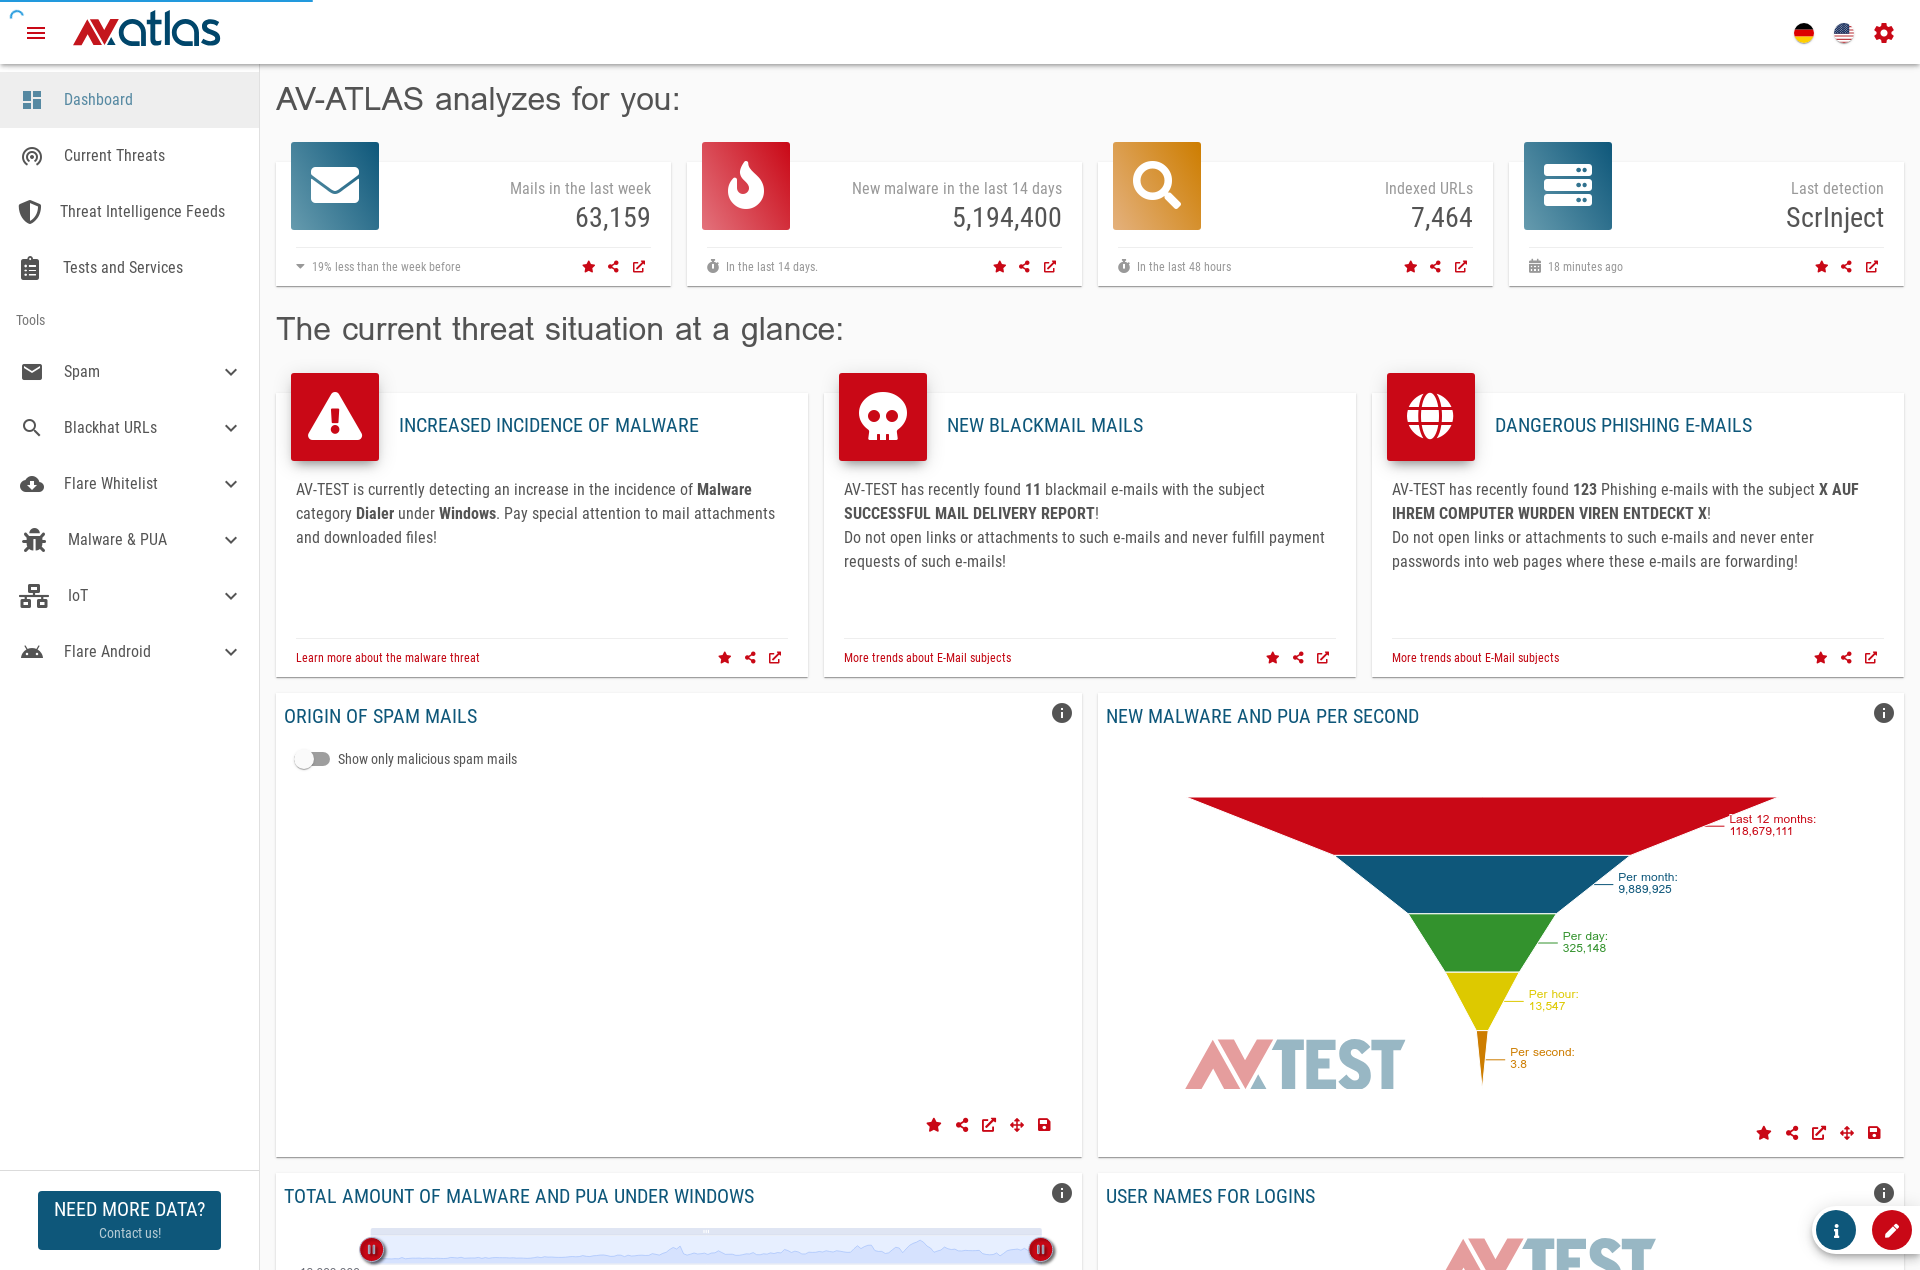The image size is (1920, 1270).
Task: Open the hamburger navigation menu
Action: coord(37,33)
